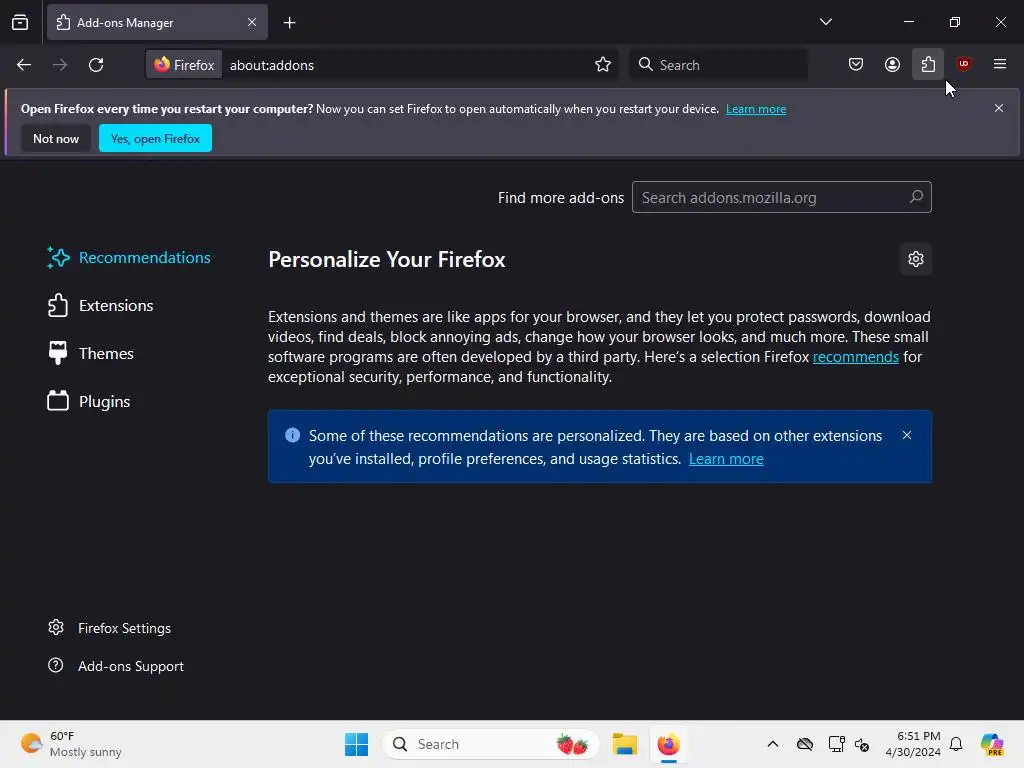1024x768 pixels.
Task: Open Learn more in the blue info box
Action: pos(726,459)
